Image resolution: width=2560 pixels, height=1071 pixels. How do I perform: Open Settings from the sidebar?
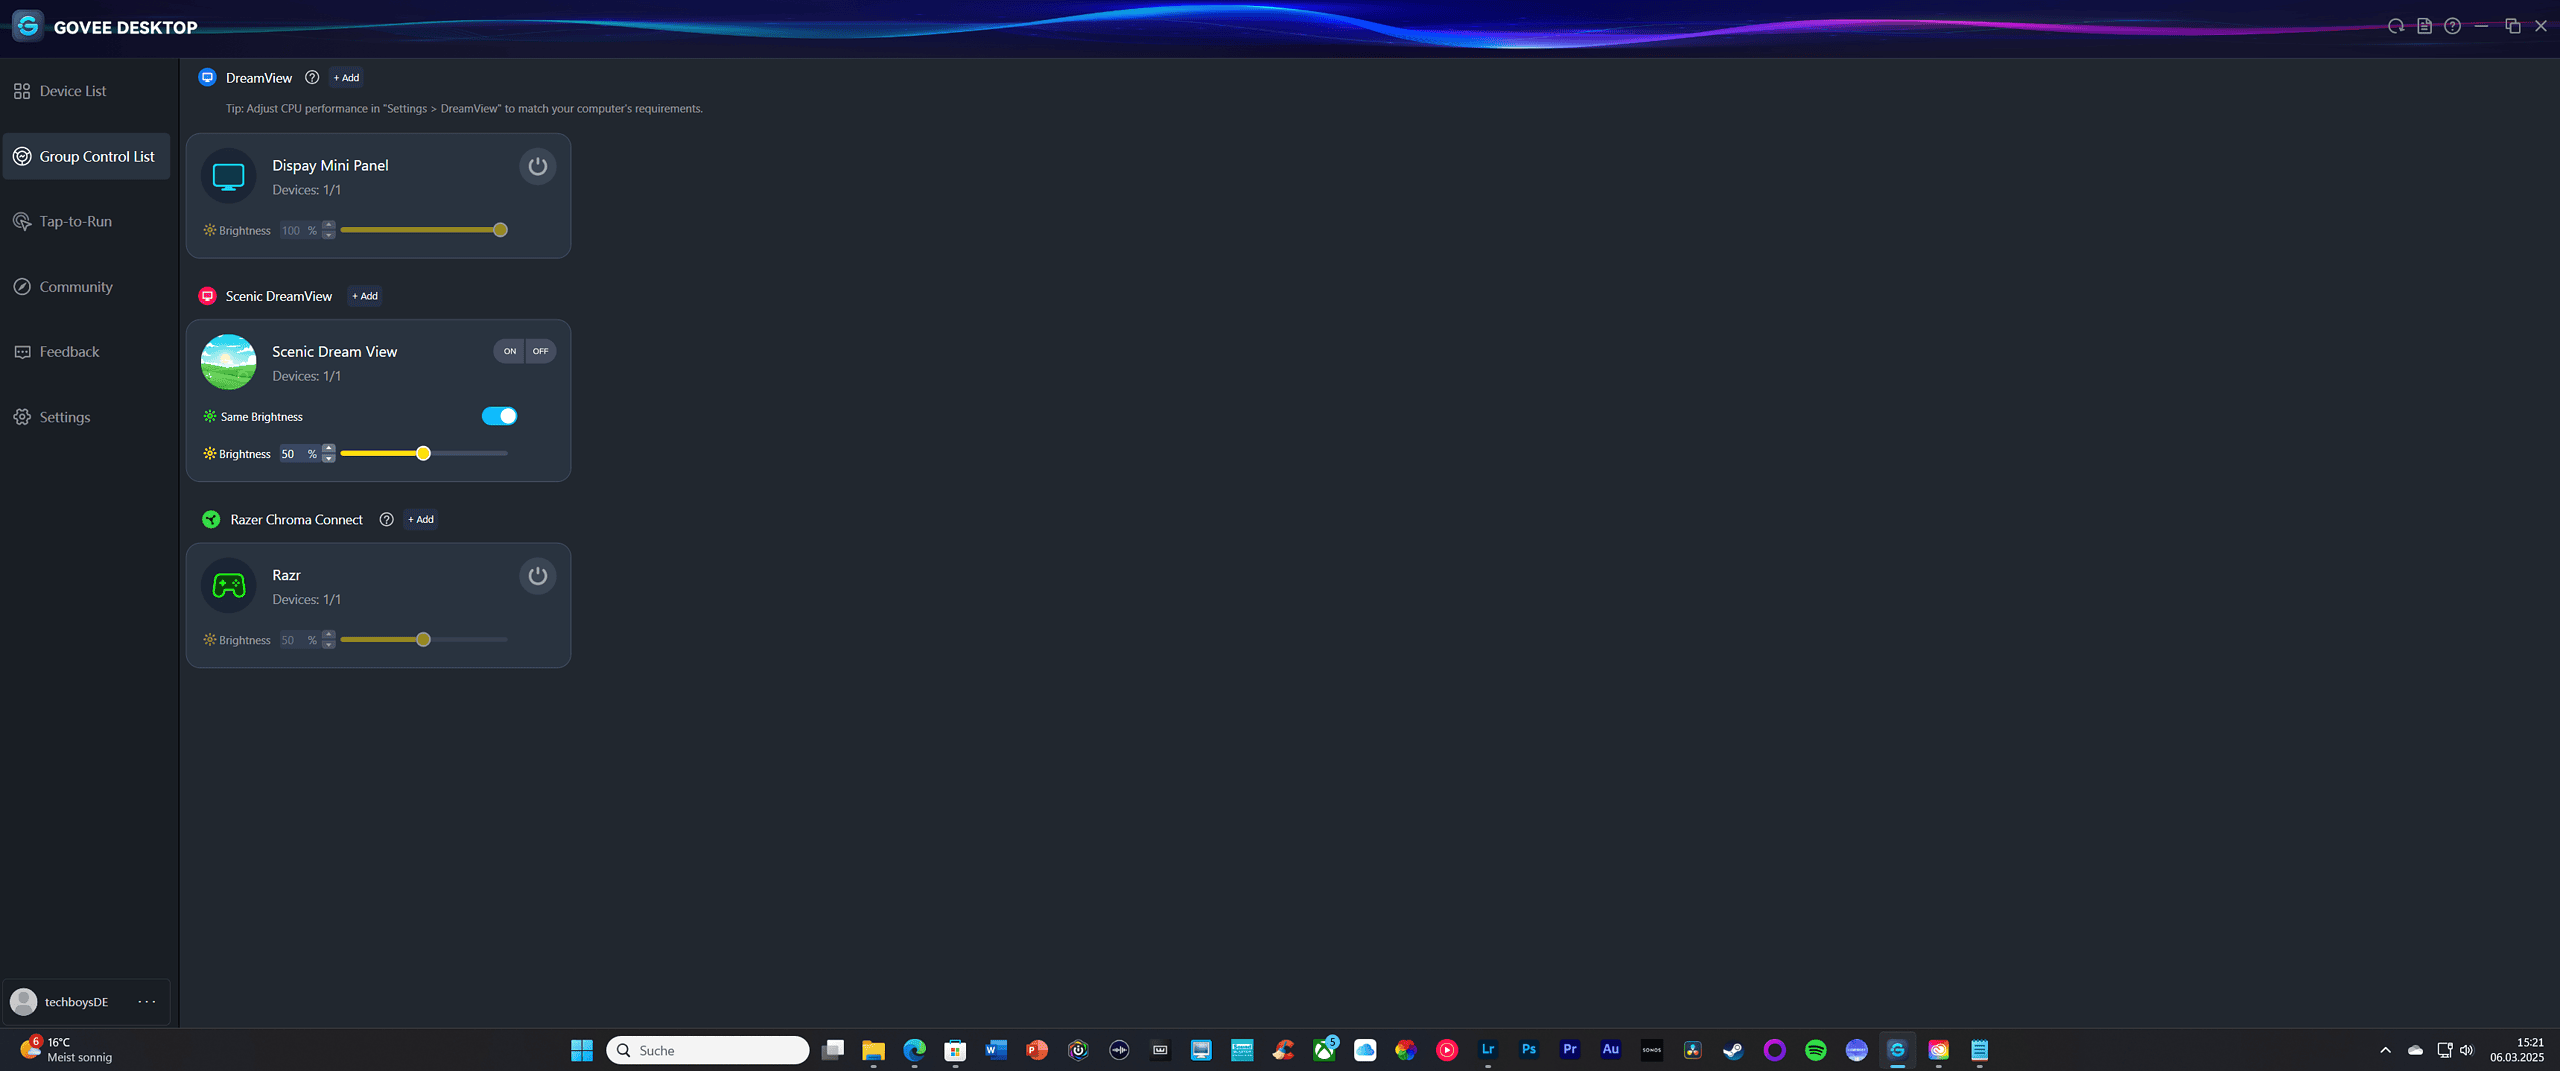[86, 417]
